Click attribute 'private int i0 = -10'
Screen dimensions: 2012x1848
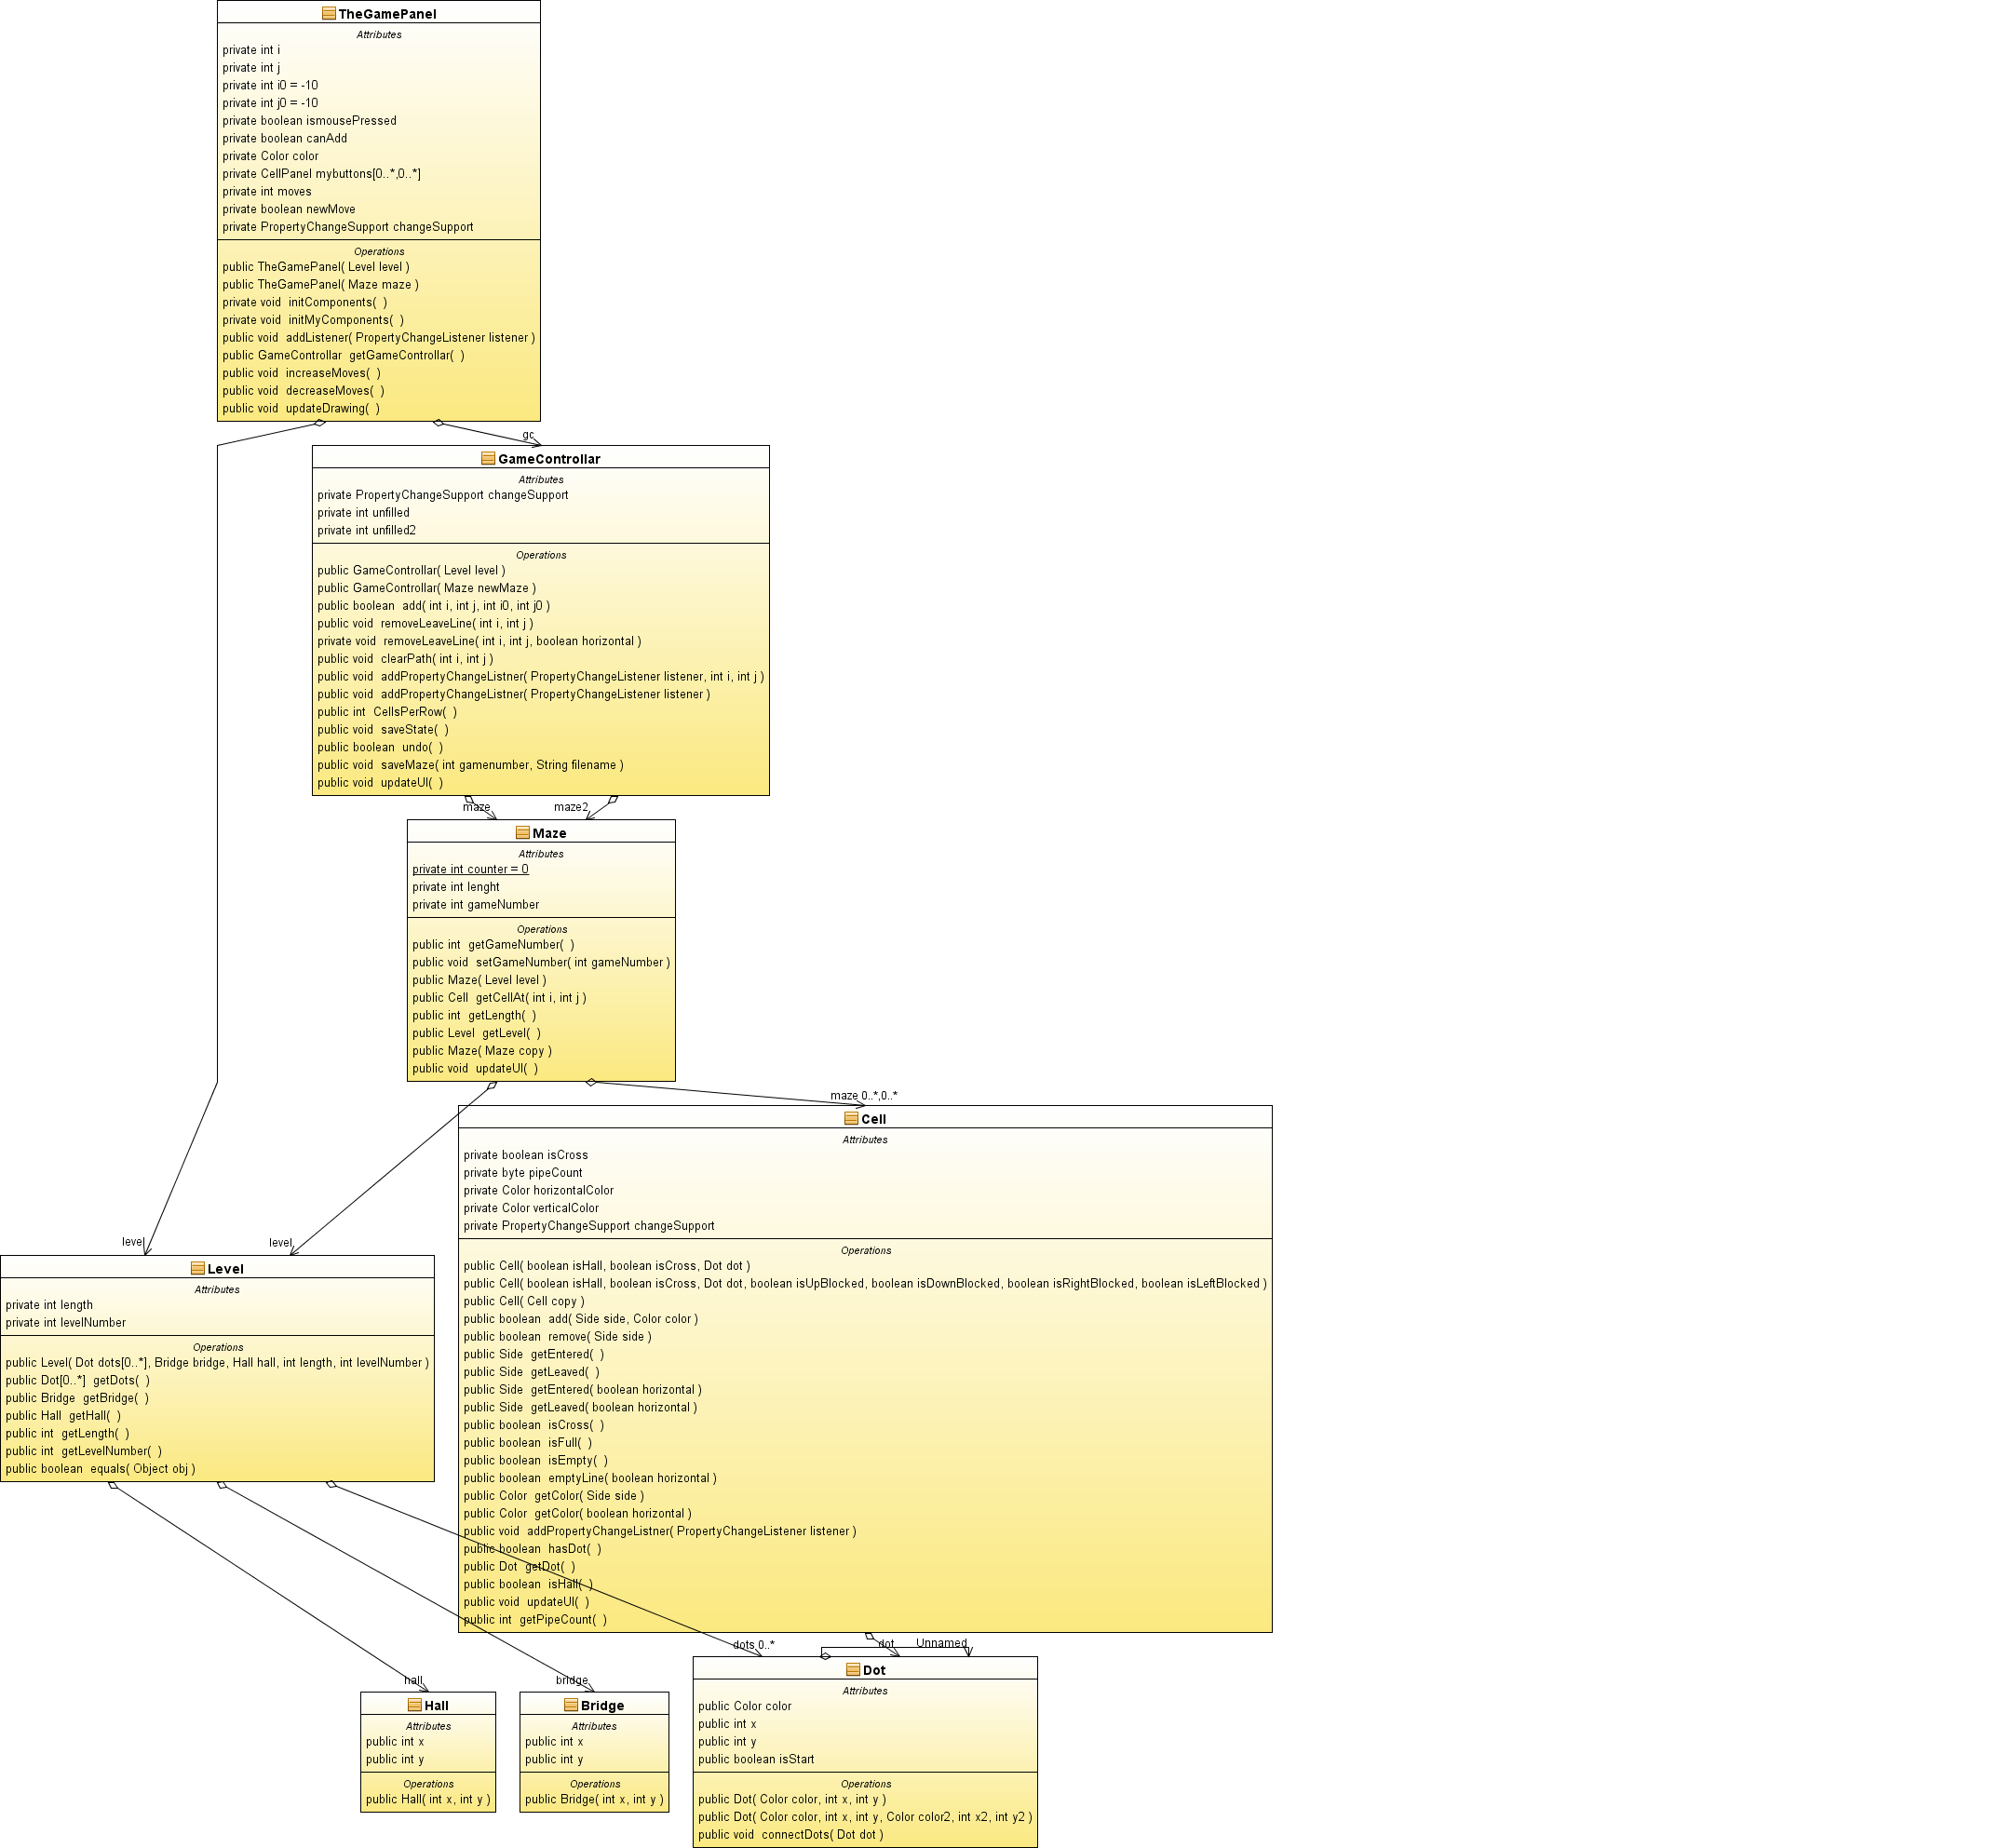[270, 86]
